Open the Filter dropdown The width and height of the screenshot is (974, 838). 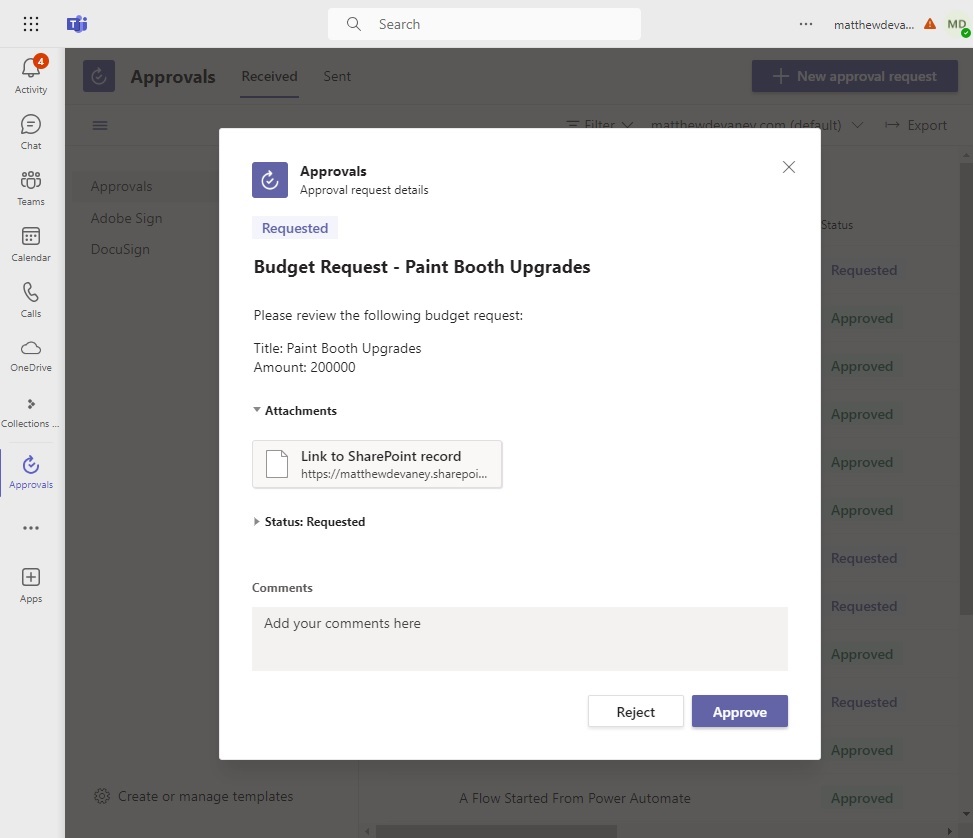(x=600, y=125)
